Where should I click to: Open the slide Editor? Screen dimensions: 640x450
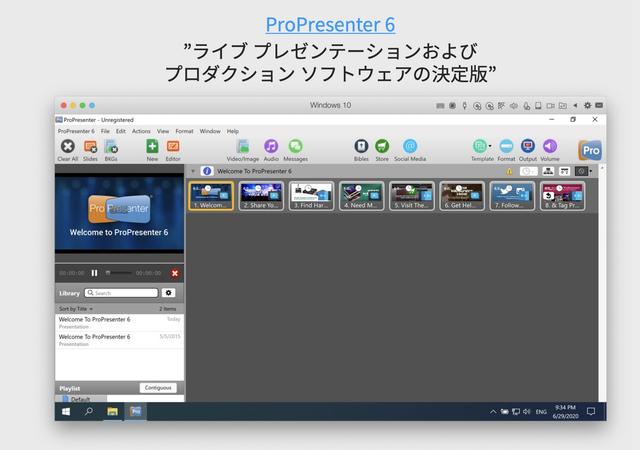pos(173,146)
